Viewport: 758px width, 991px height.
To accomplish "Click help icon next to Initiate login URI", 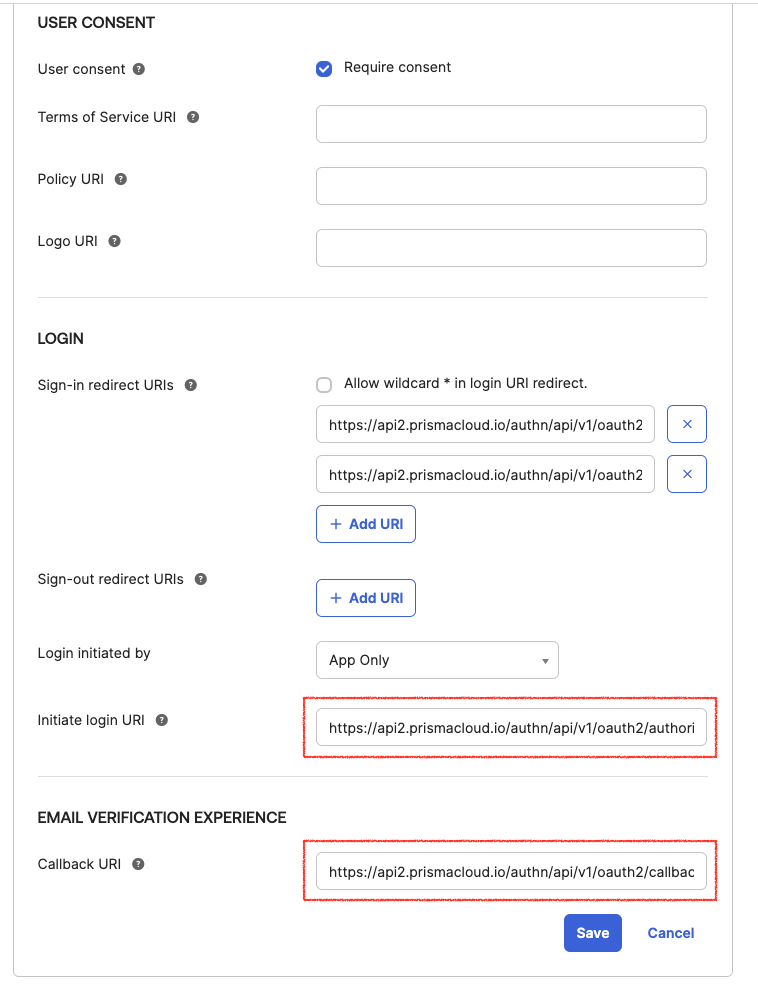I will 162,720.
